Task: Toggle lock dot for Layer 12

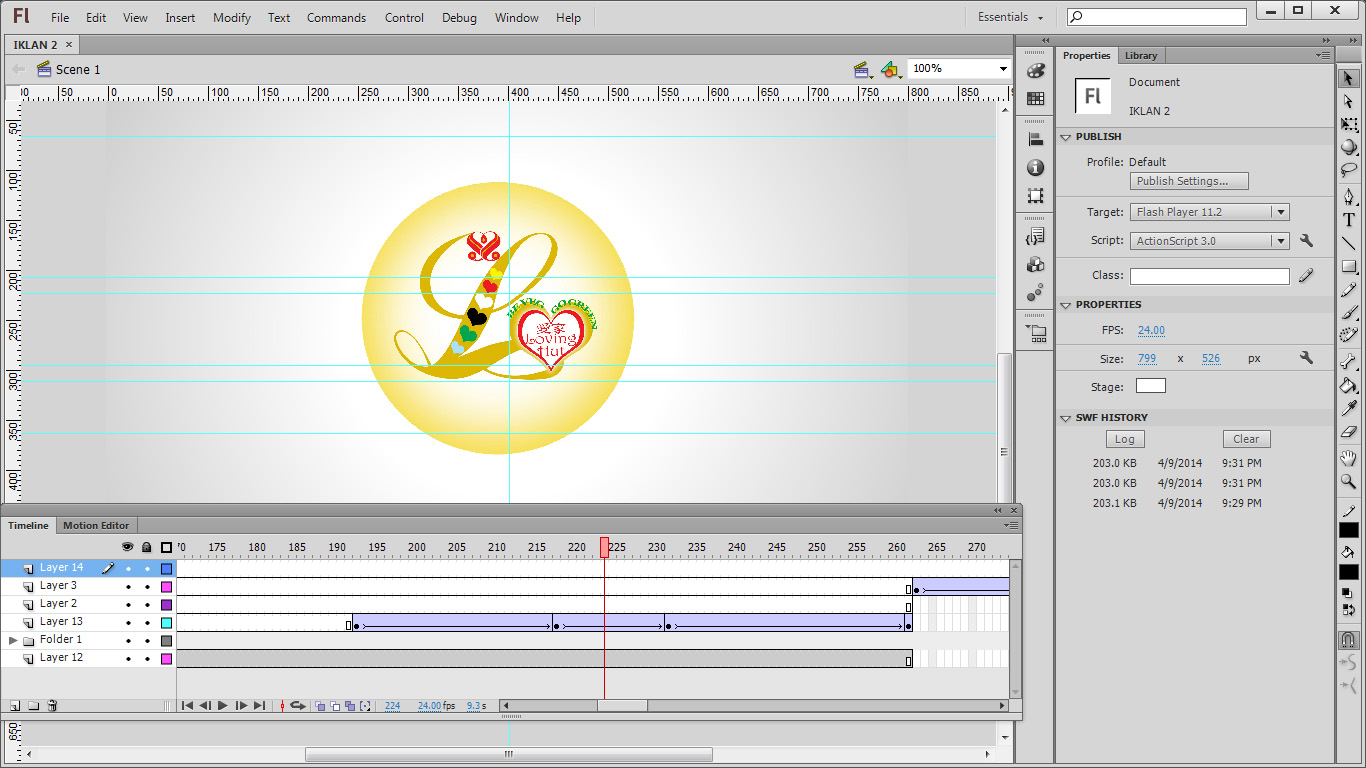Action: pyautogui.click(x=147, y=659)
